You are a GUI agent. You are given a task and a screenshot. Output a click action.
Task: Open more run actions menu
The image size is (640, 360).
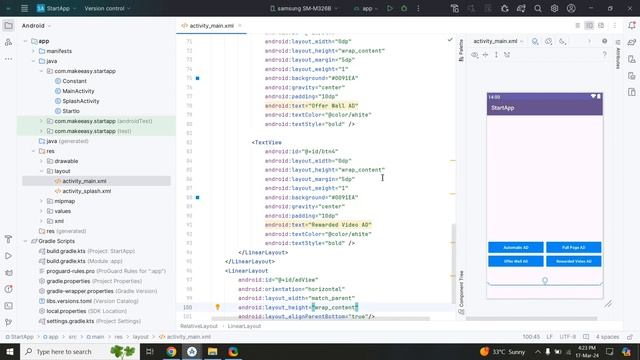coord(418,8)
